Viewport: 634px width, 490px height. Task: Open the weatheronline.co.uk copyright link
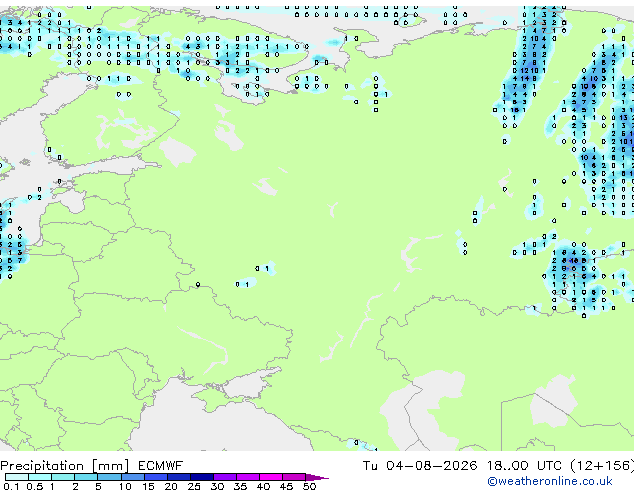[550, 481]
